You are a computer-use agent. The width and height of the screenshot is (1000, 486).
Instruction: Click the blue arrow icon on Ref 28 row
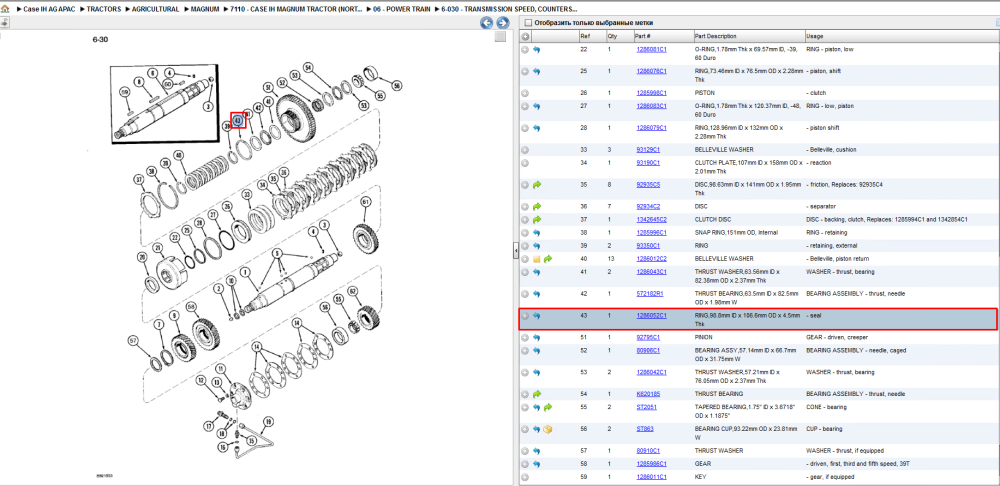pos(536,128)
